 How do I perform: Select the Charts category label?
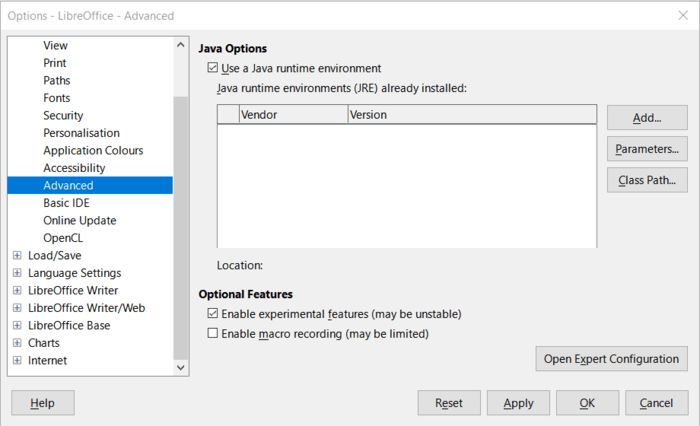click(44, 342)
